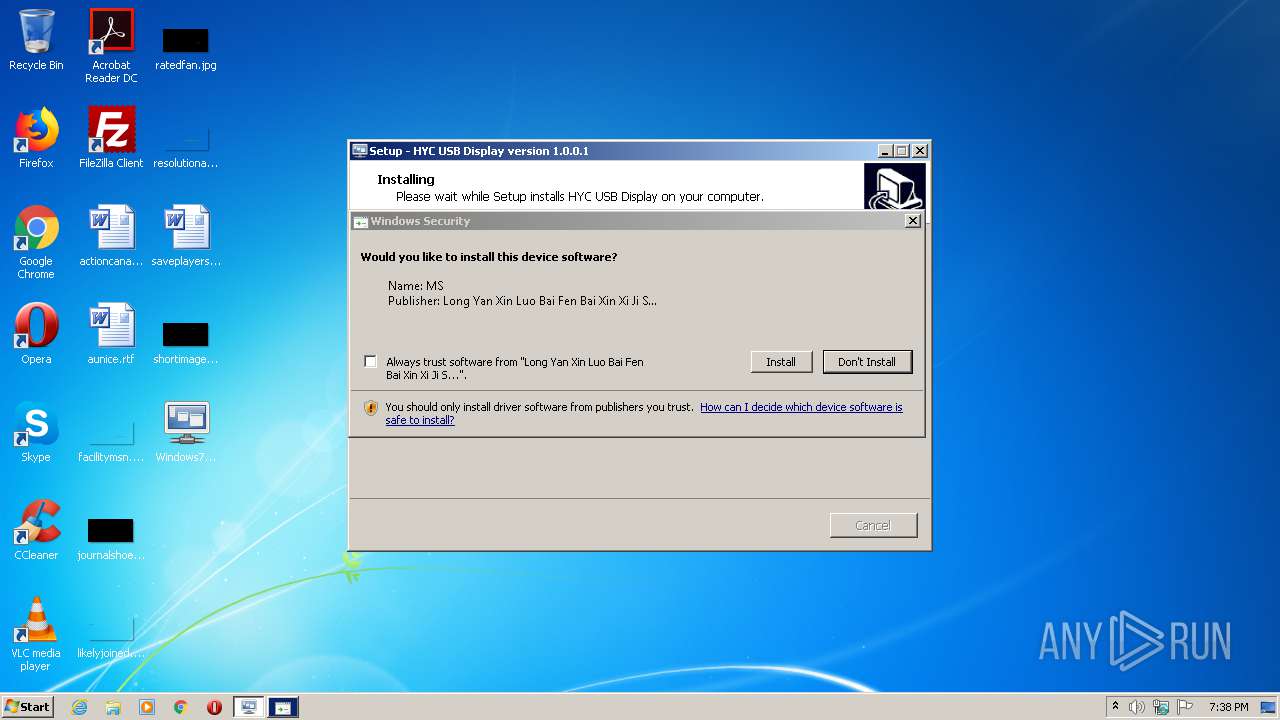Image resolution: width=1280 pixels, height=720 pixels.
Task: Switch to Windows Security taskbar button
Action: tap(282, 707)
